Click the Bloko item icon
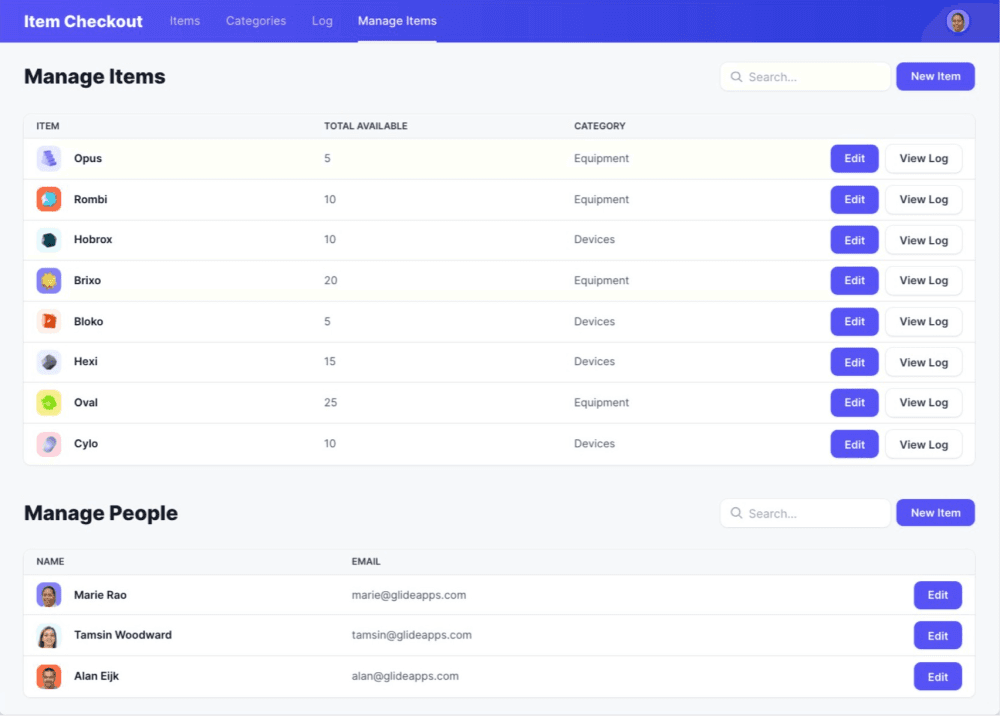The image size is (1000, 716). pos(48,321)
